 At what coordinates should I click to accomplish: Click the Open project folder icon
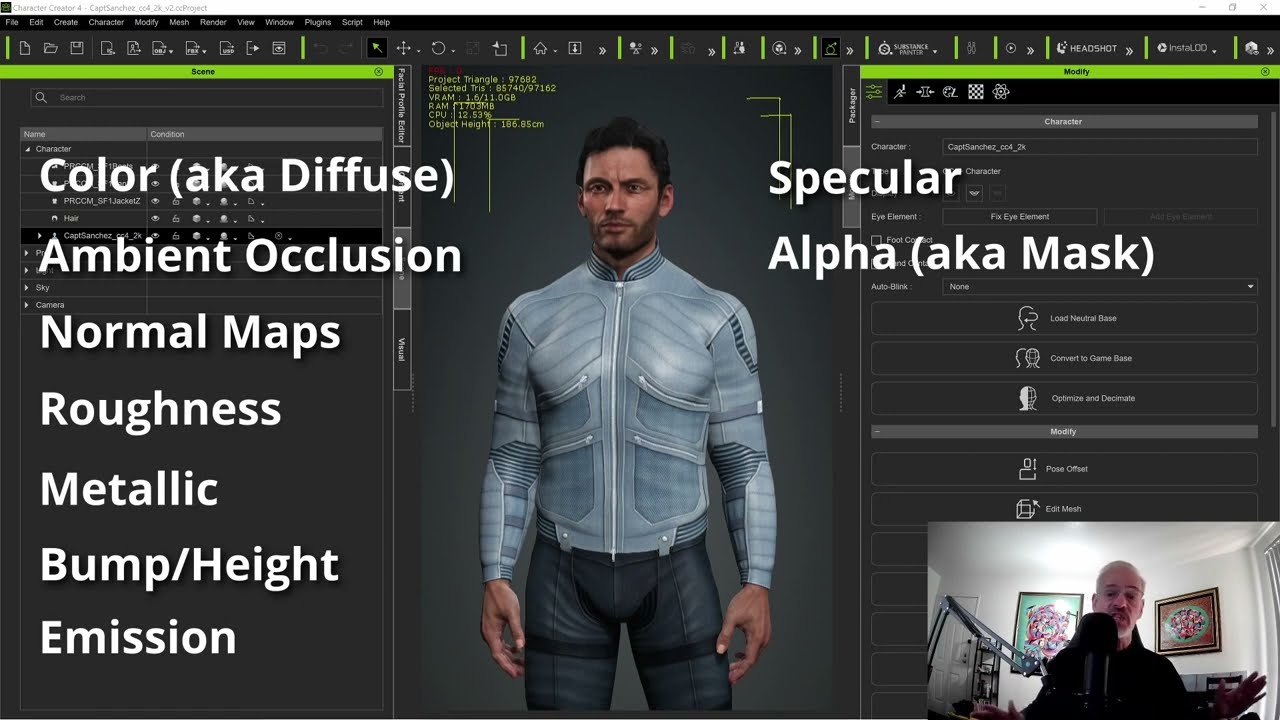point(51,48)
